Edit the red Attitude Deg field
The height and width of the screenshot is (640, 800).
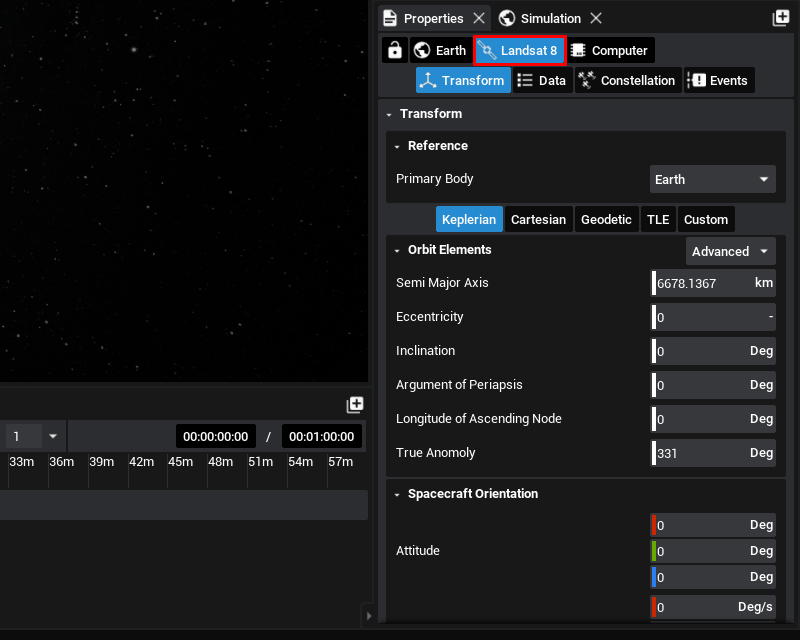pos(713,525)
